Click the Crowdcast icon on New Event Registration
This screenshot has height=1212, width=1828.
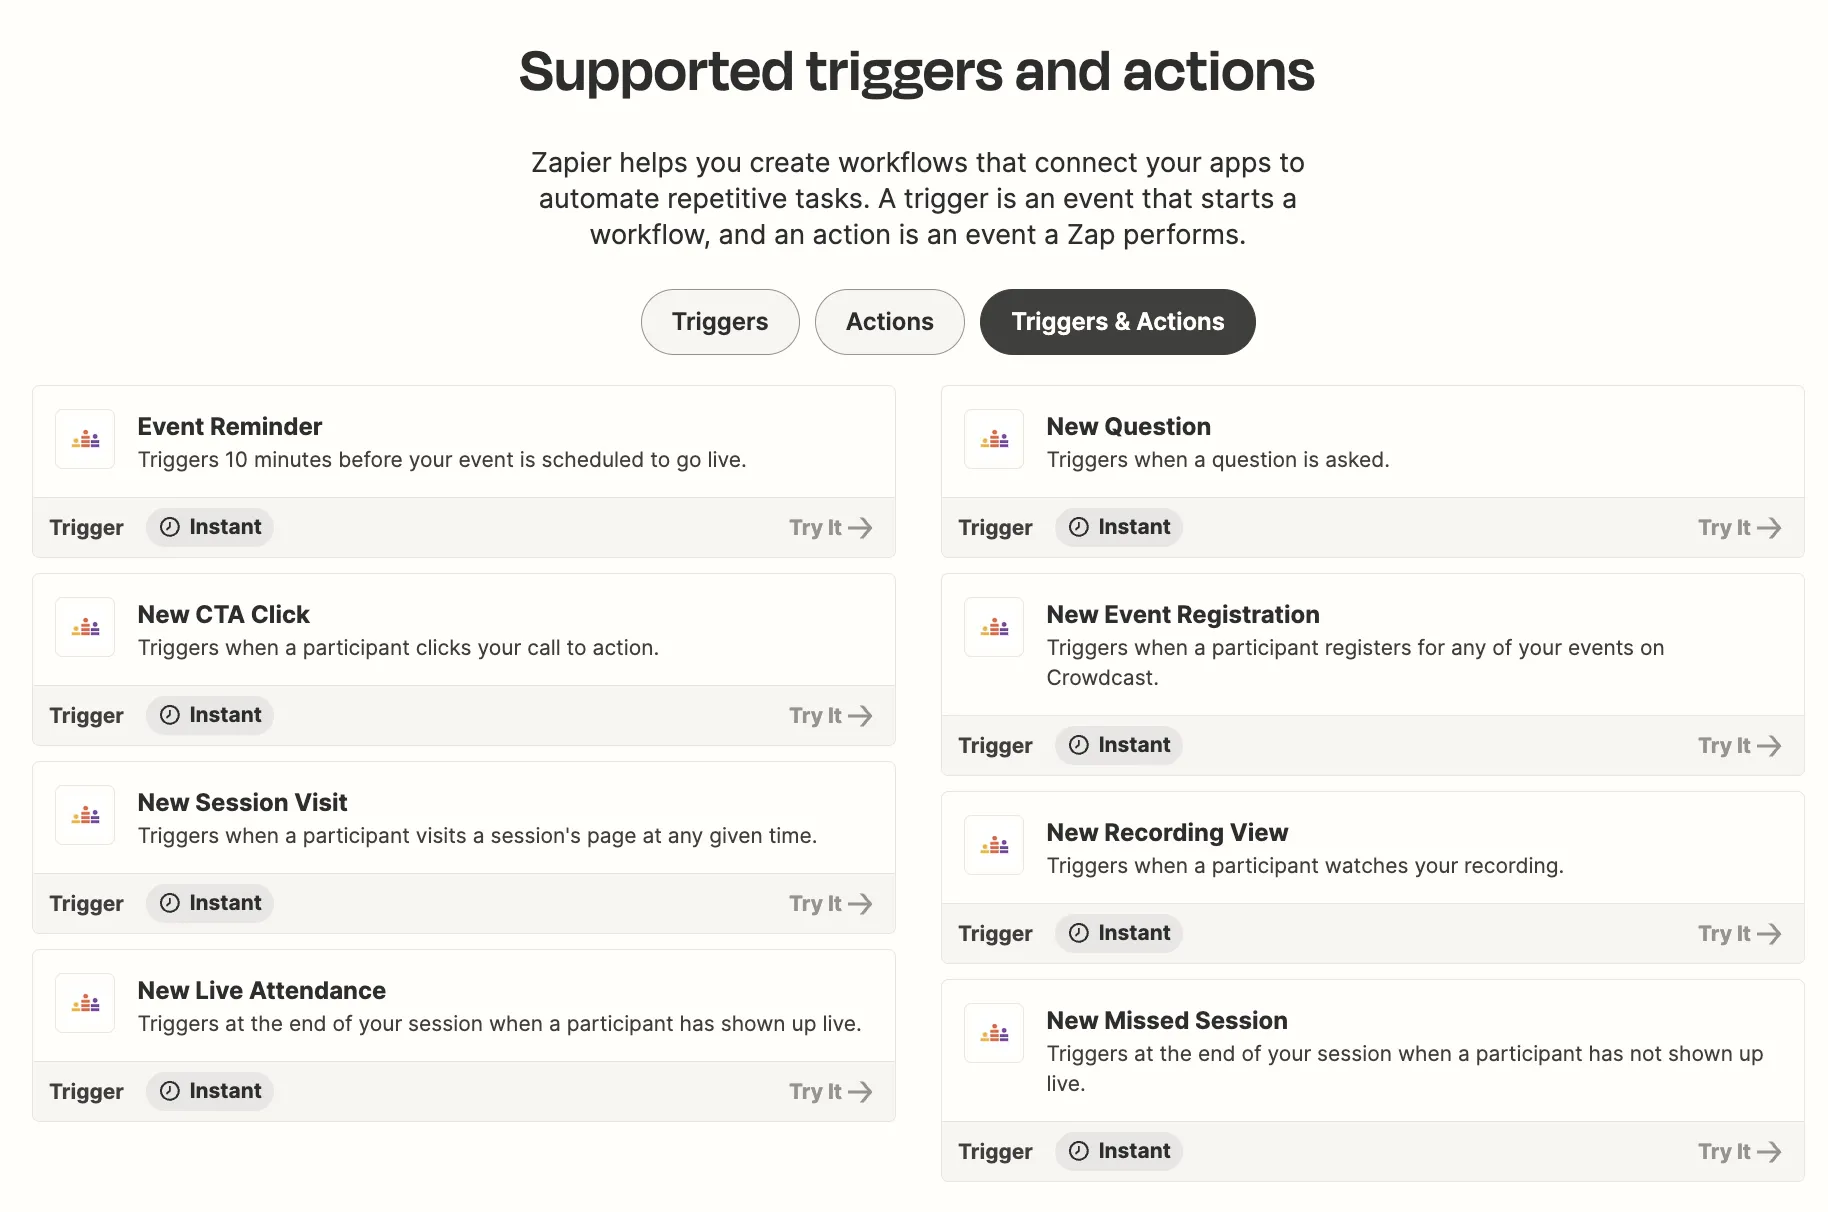pyautogui.click(x=993, y=626)
